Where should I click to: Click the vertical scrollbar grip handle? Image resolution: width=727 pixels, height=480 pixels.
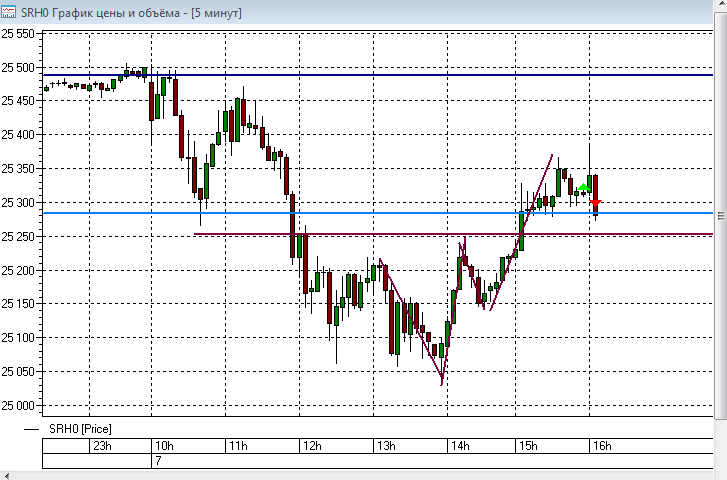pyautogui.click(x=721, y=216)
